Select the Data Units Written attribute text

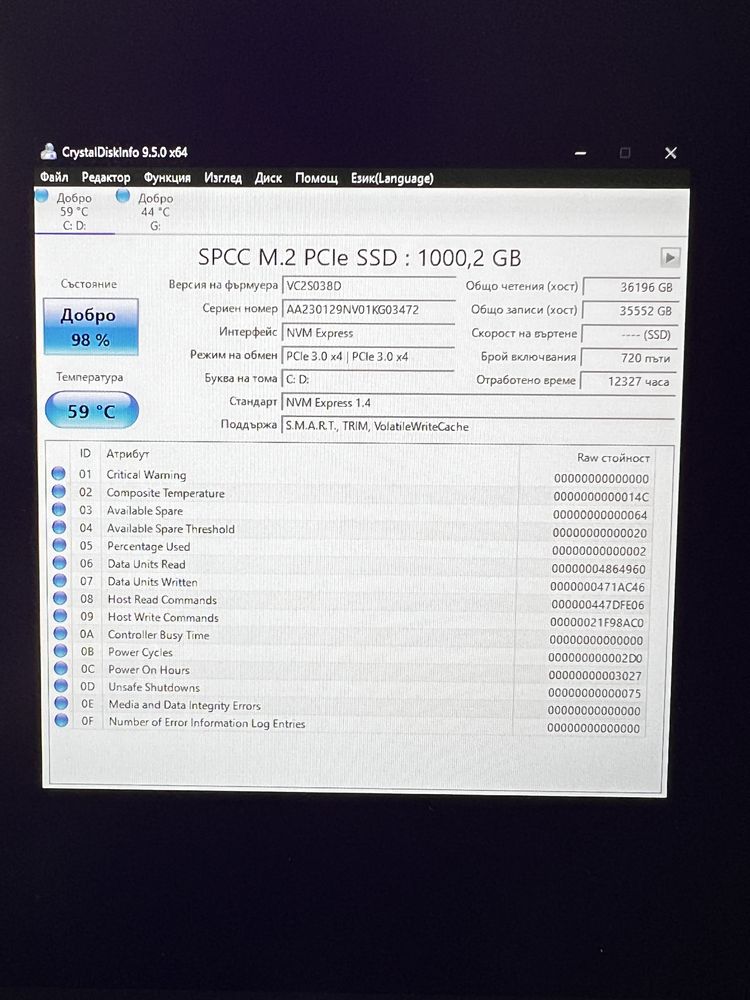[x=152, y=582]
